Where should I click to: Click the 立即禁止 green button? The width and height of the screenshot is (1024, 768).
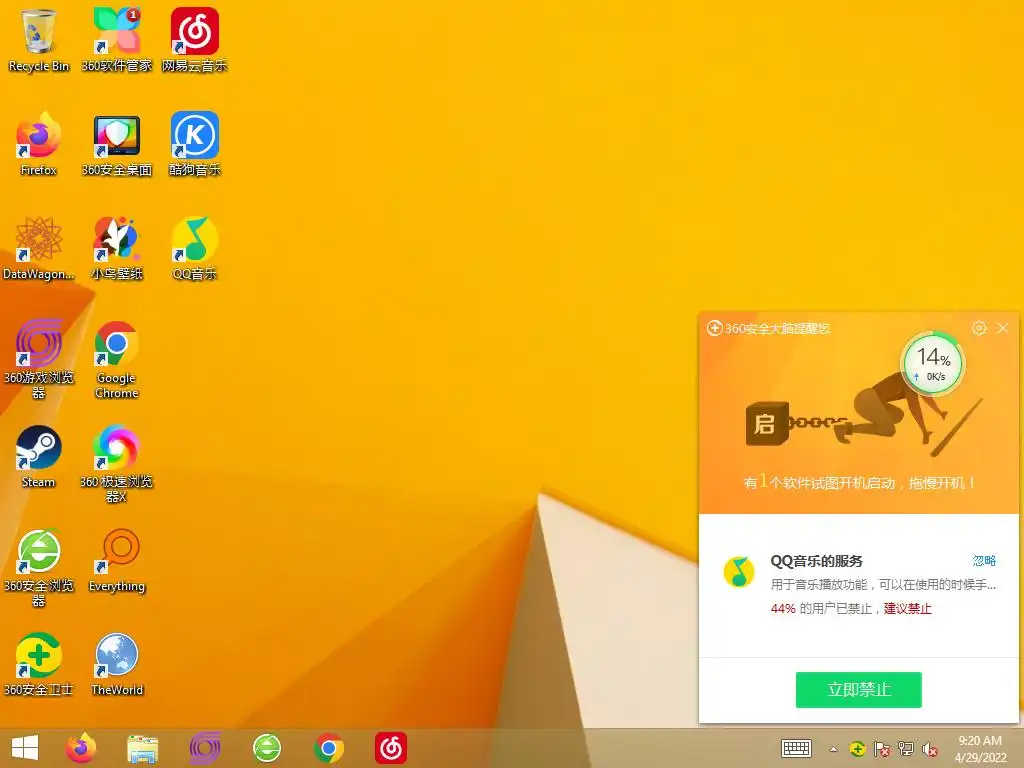tap(858, 690)
